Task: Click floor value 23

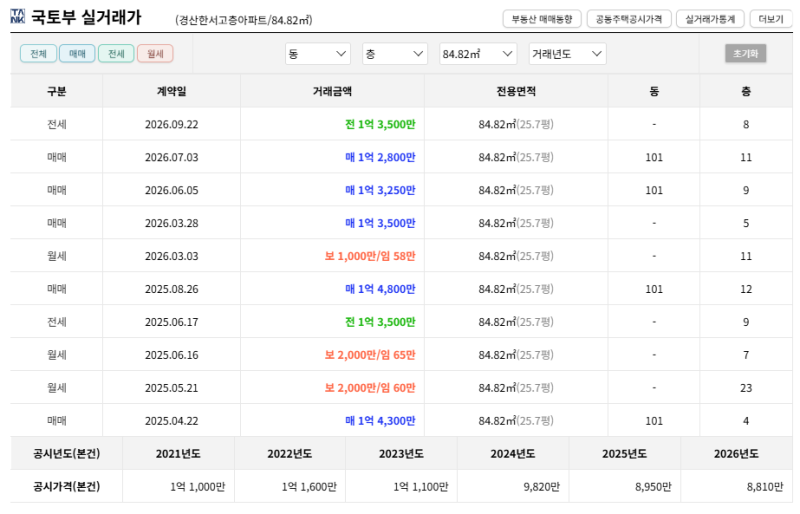Action: click(x=746, y=388)
